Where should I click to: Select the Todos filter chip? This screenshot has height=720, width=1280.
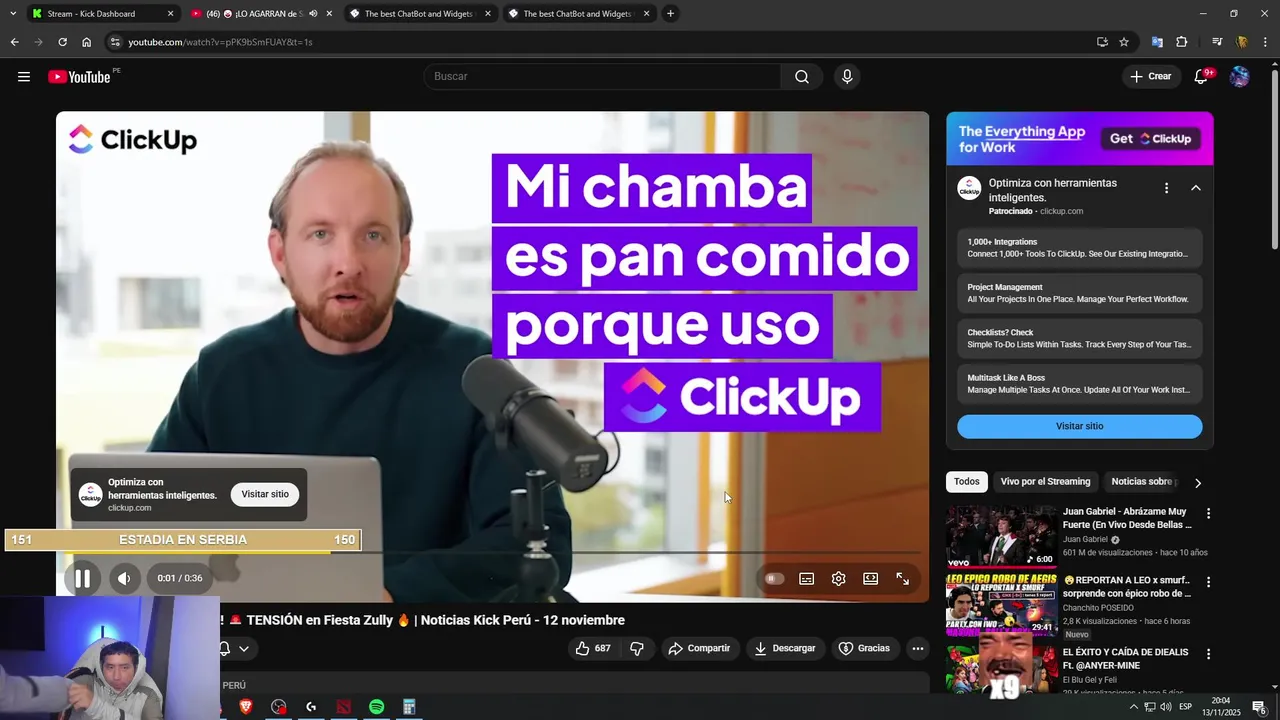(967, 482)
